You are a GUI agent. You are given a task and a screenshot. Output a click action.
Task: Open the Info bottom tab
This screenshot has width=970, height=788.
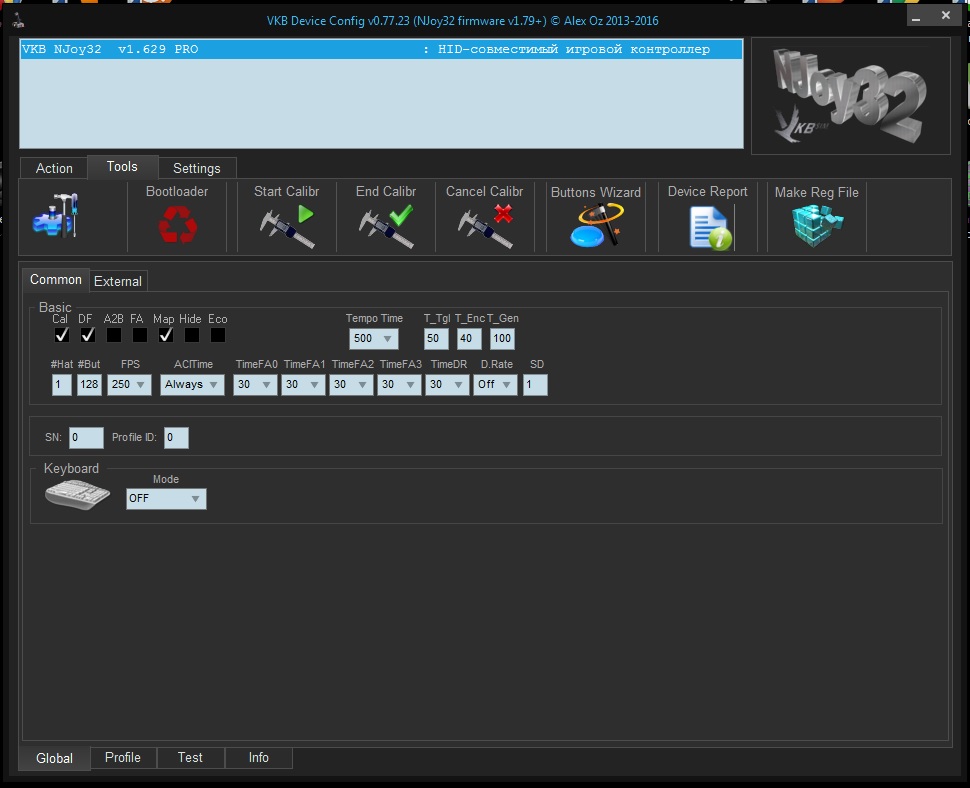[x=259, y=758]
